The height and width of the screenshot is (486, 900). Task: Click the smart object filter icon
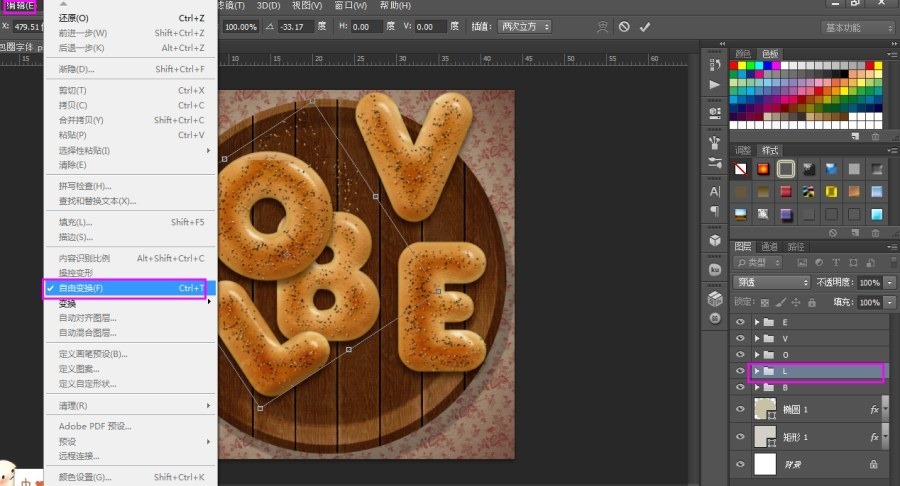tap(870, 263)
